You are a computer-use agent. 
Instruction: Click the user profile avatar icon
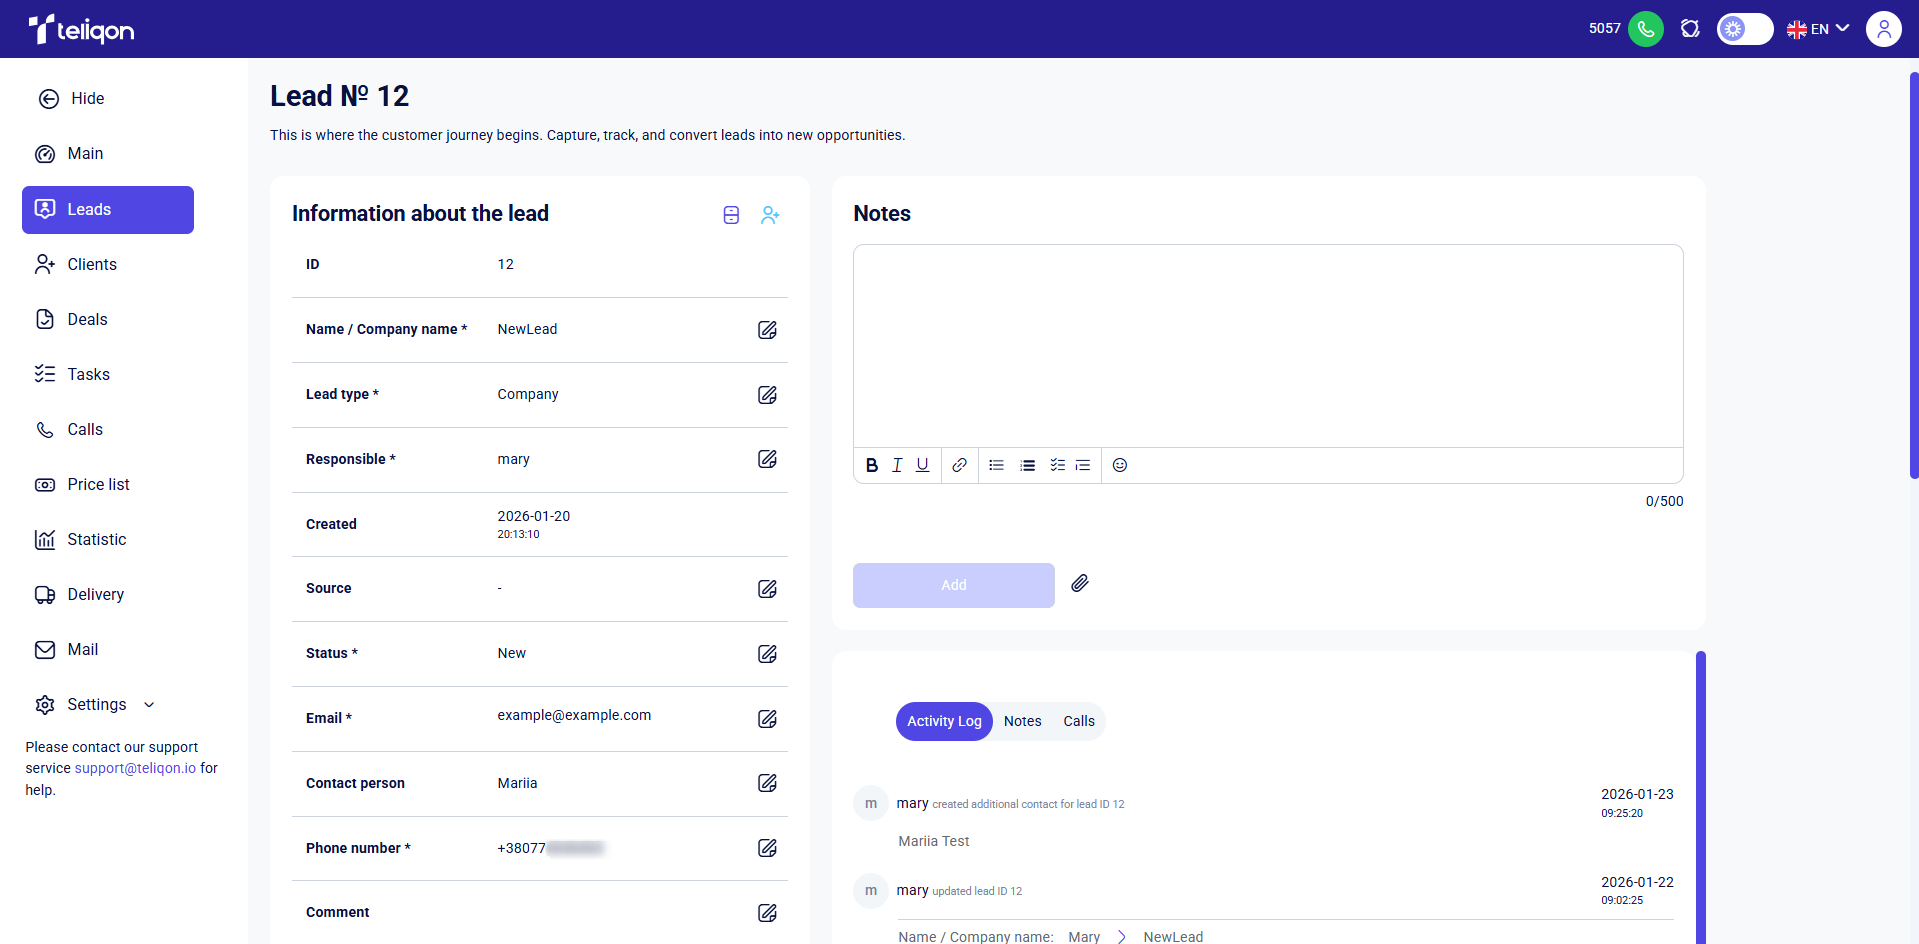coord(1883,29)
